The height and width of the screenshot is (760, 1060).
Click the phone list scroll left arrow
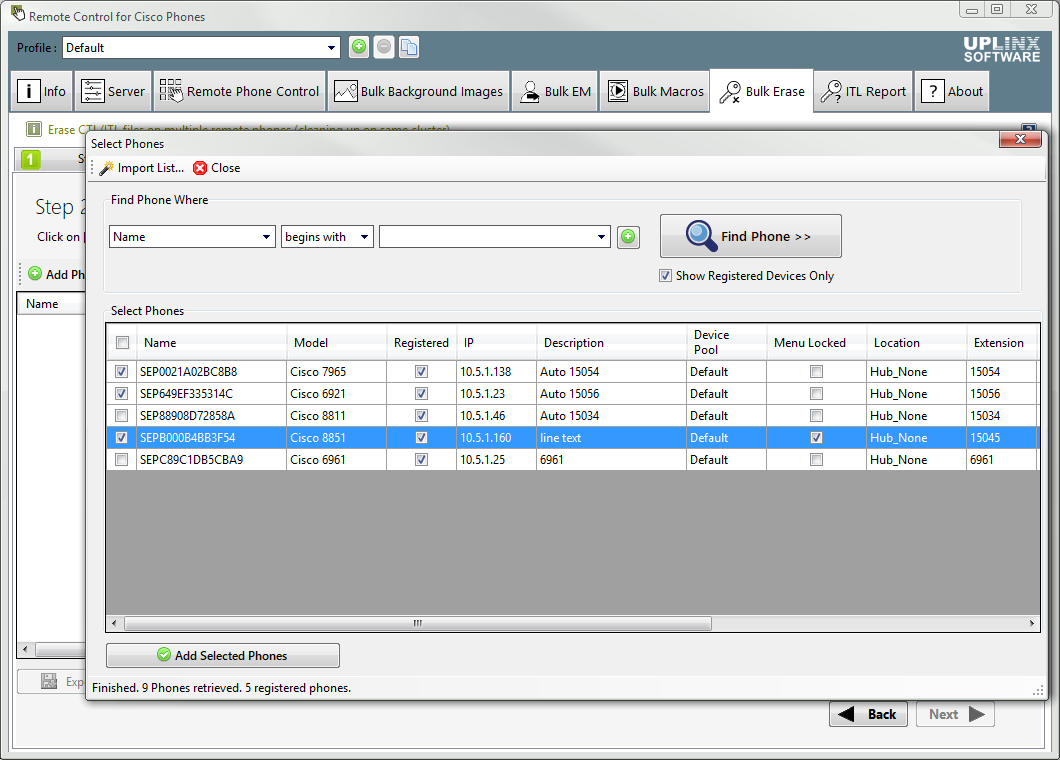114,623
